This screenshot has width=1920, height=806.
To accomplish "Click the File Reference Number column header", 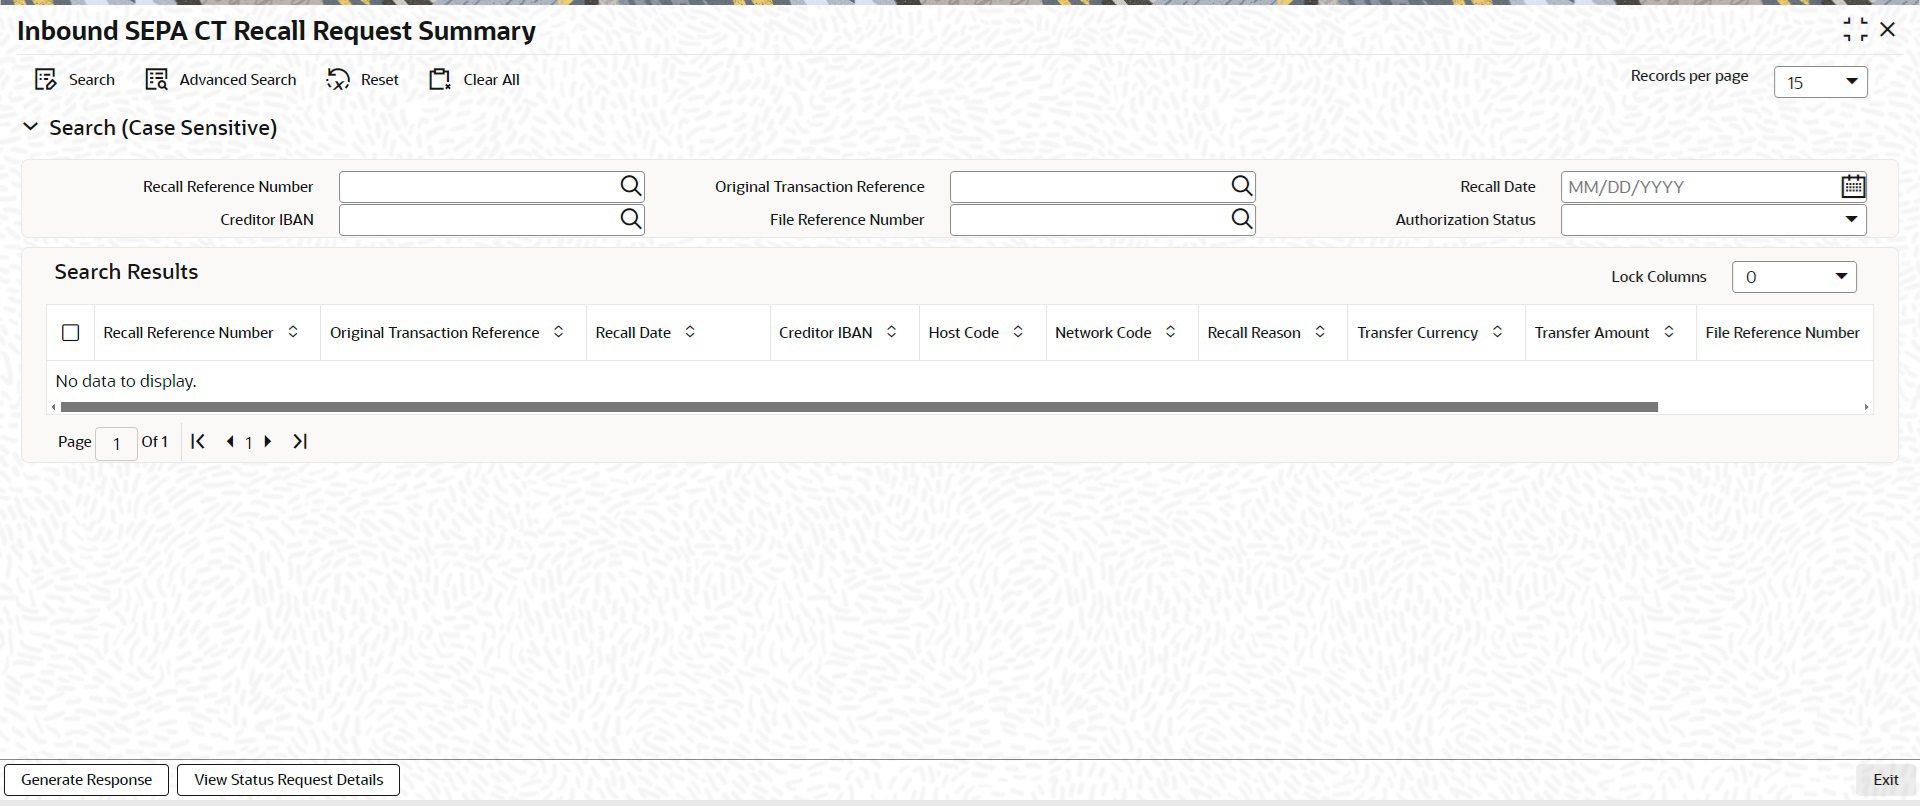I will [1782, 332].
